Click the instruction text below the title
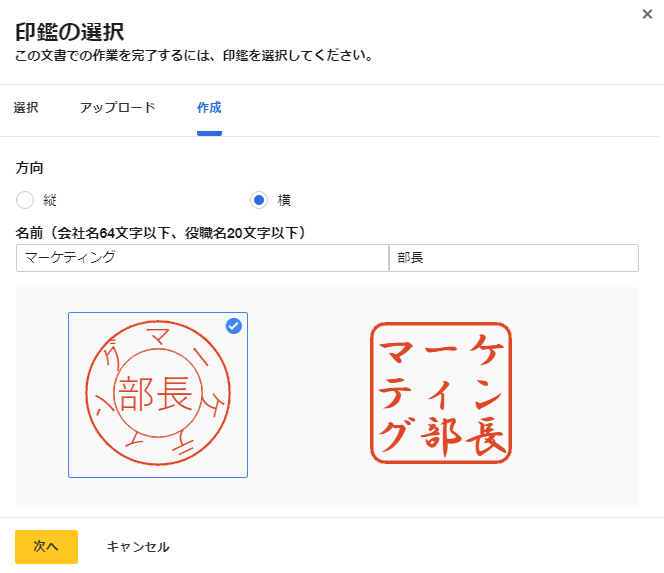Screen dimensions: 664x573 point(194,56)
